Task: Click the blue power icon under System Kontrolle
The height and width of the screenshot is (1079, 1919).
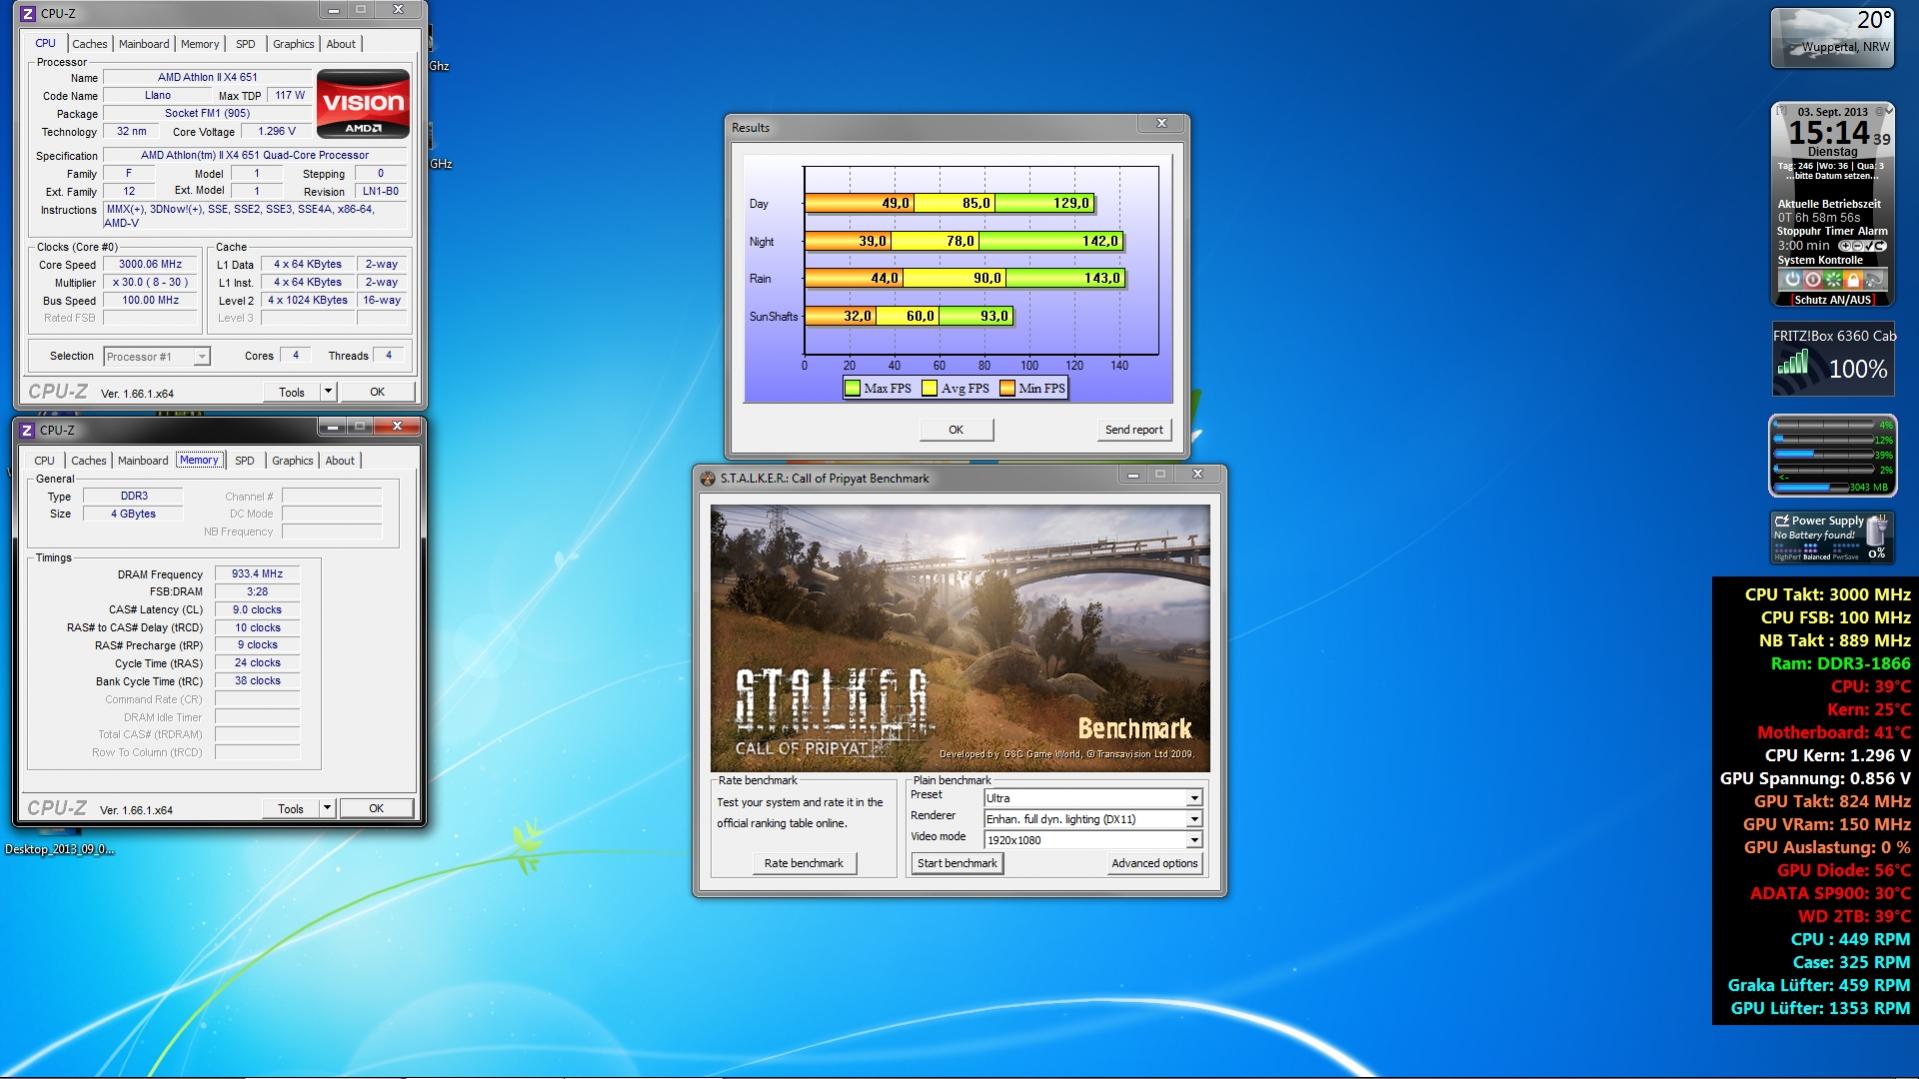Action: 1793,280
